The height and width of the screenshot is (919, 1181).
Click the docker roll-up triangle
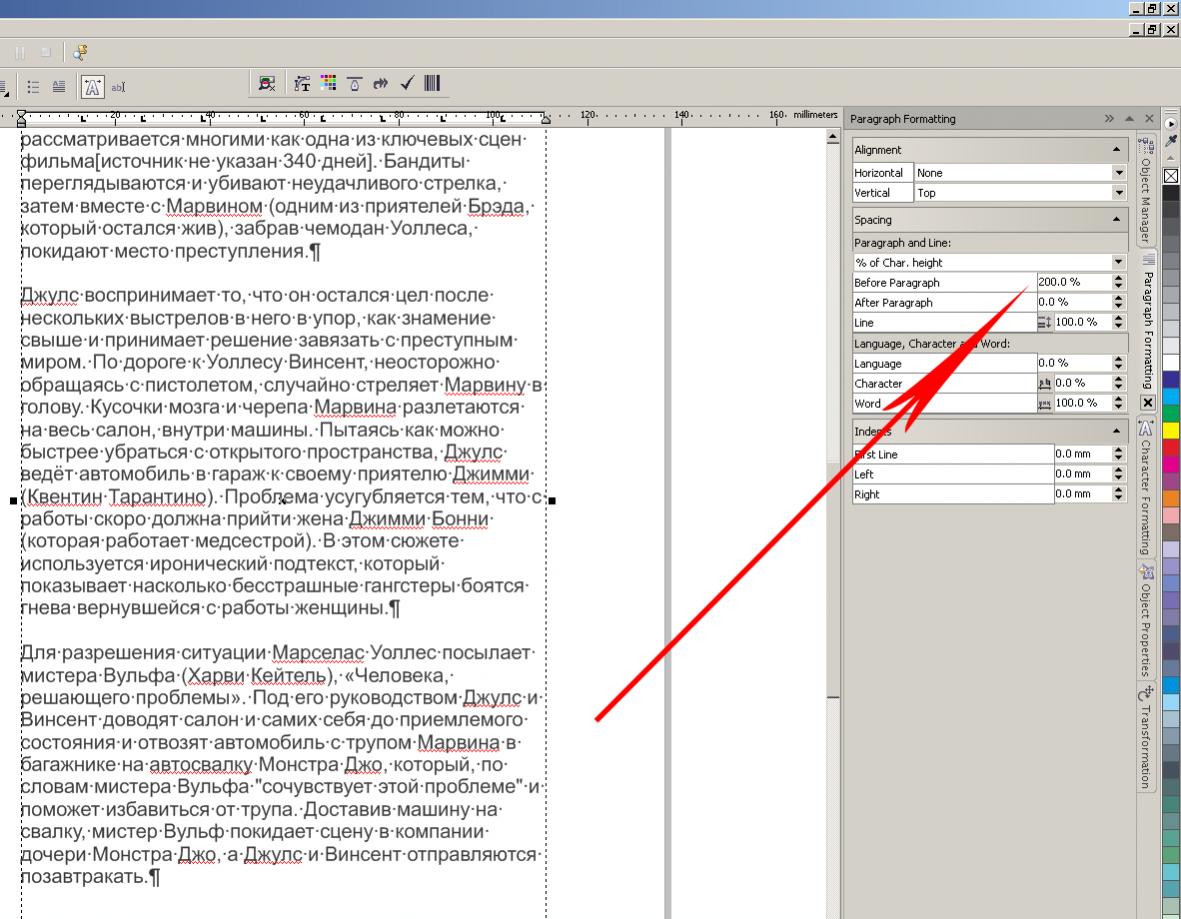point(1129,118)
